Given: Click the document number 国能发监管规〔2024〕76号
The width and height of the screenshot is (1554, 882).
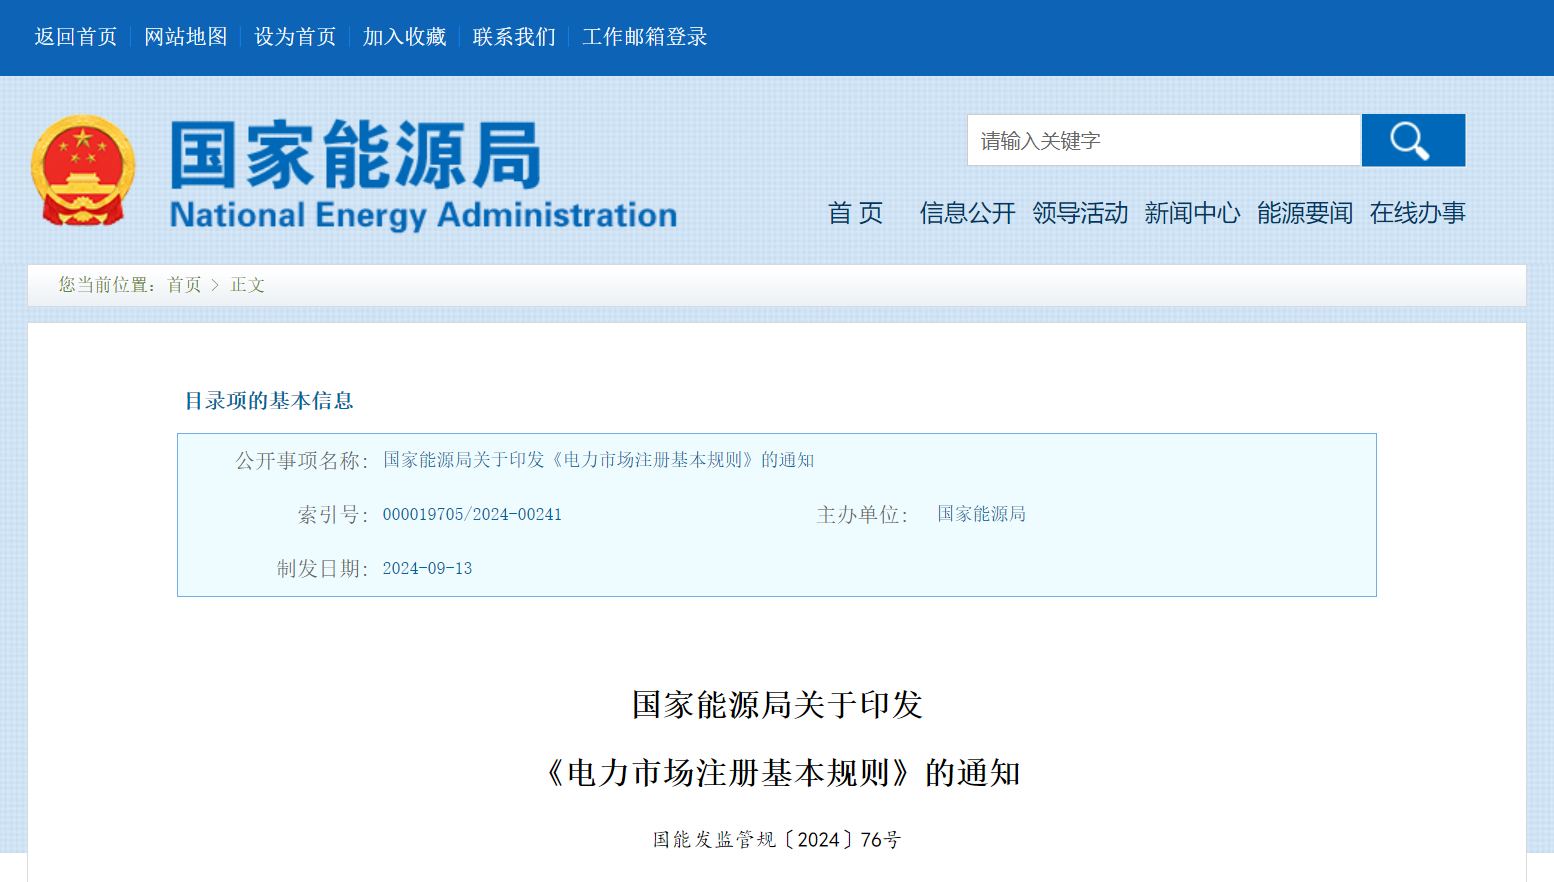Looking at the screenshot, I should (777, 840).
